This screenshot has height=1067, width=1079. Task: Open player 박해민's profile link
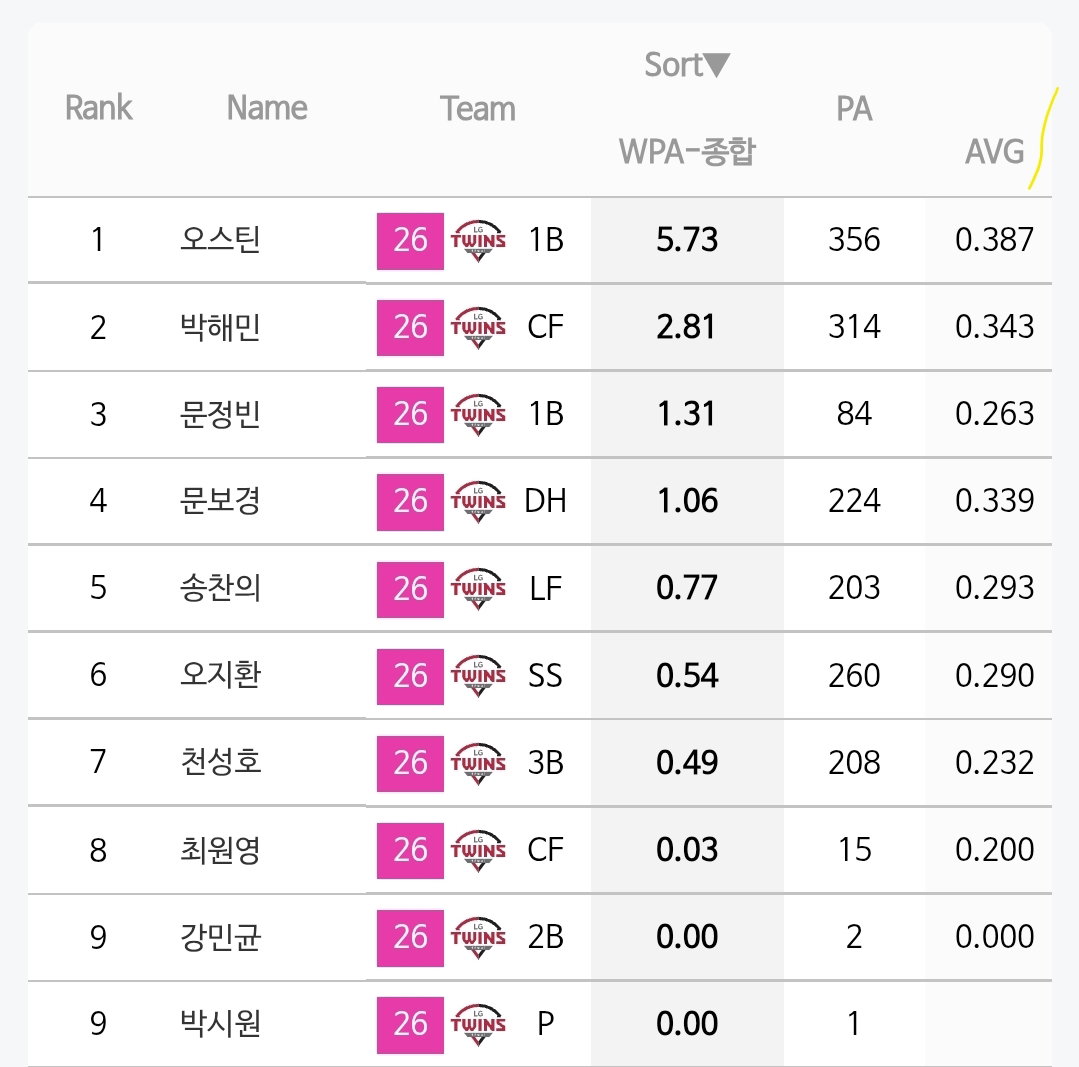click(x=220, y=327)
